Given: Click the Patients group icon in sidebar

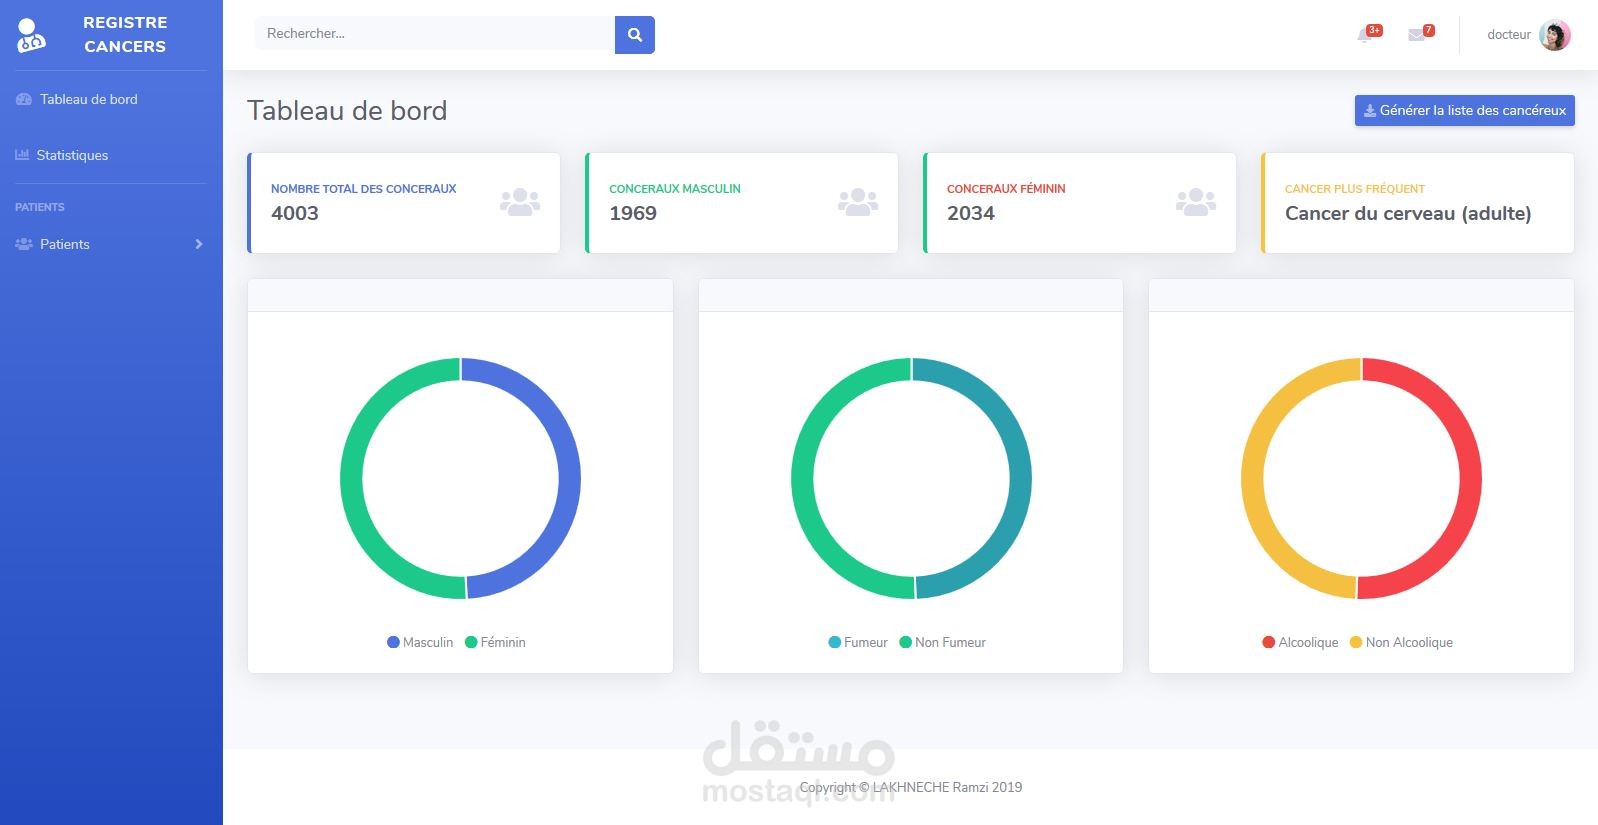Looking at the screenshot, I should coord(24,244).
